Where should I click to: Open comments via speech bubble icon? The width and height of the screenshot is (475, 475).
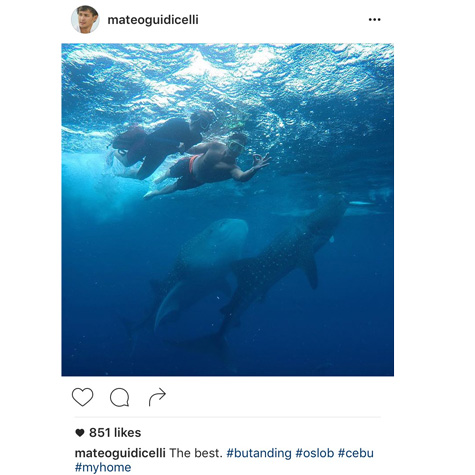119,397
